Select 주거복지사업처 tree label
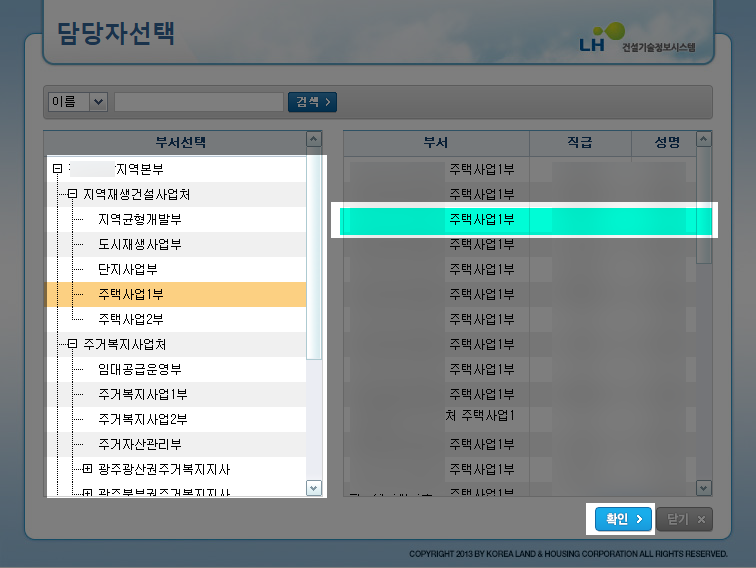756x568 pixels. click(x=125, y=344)
